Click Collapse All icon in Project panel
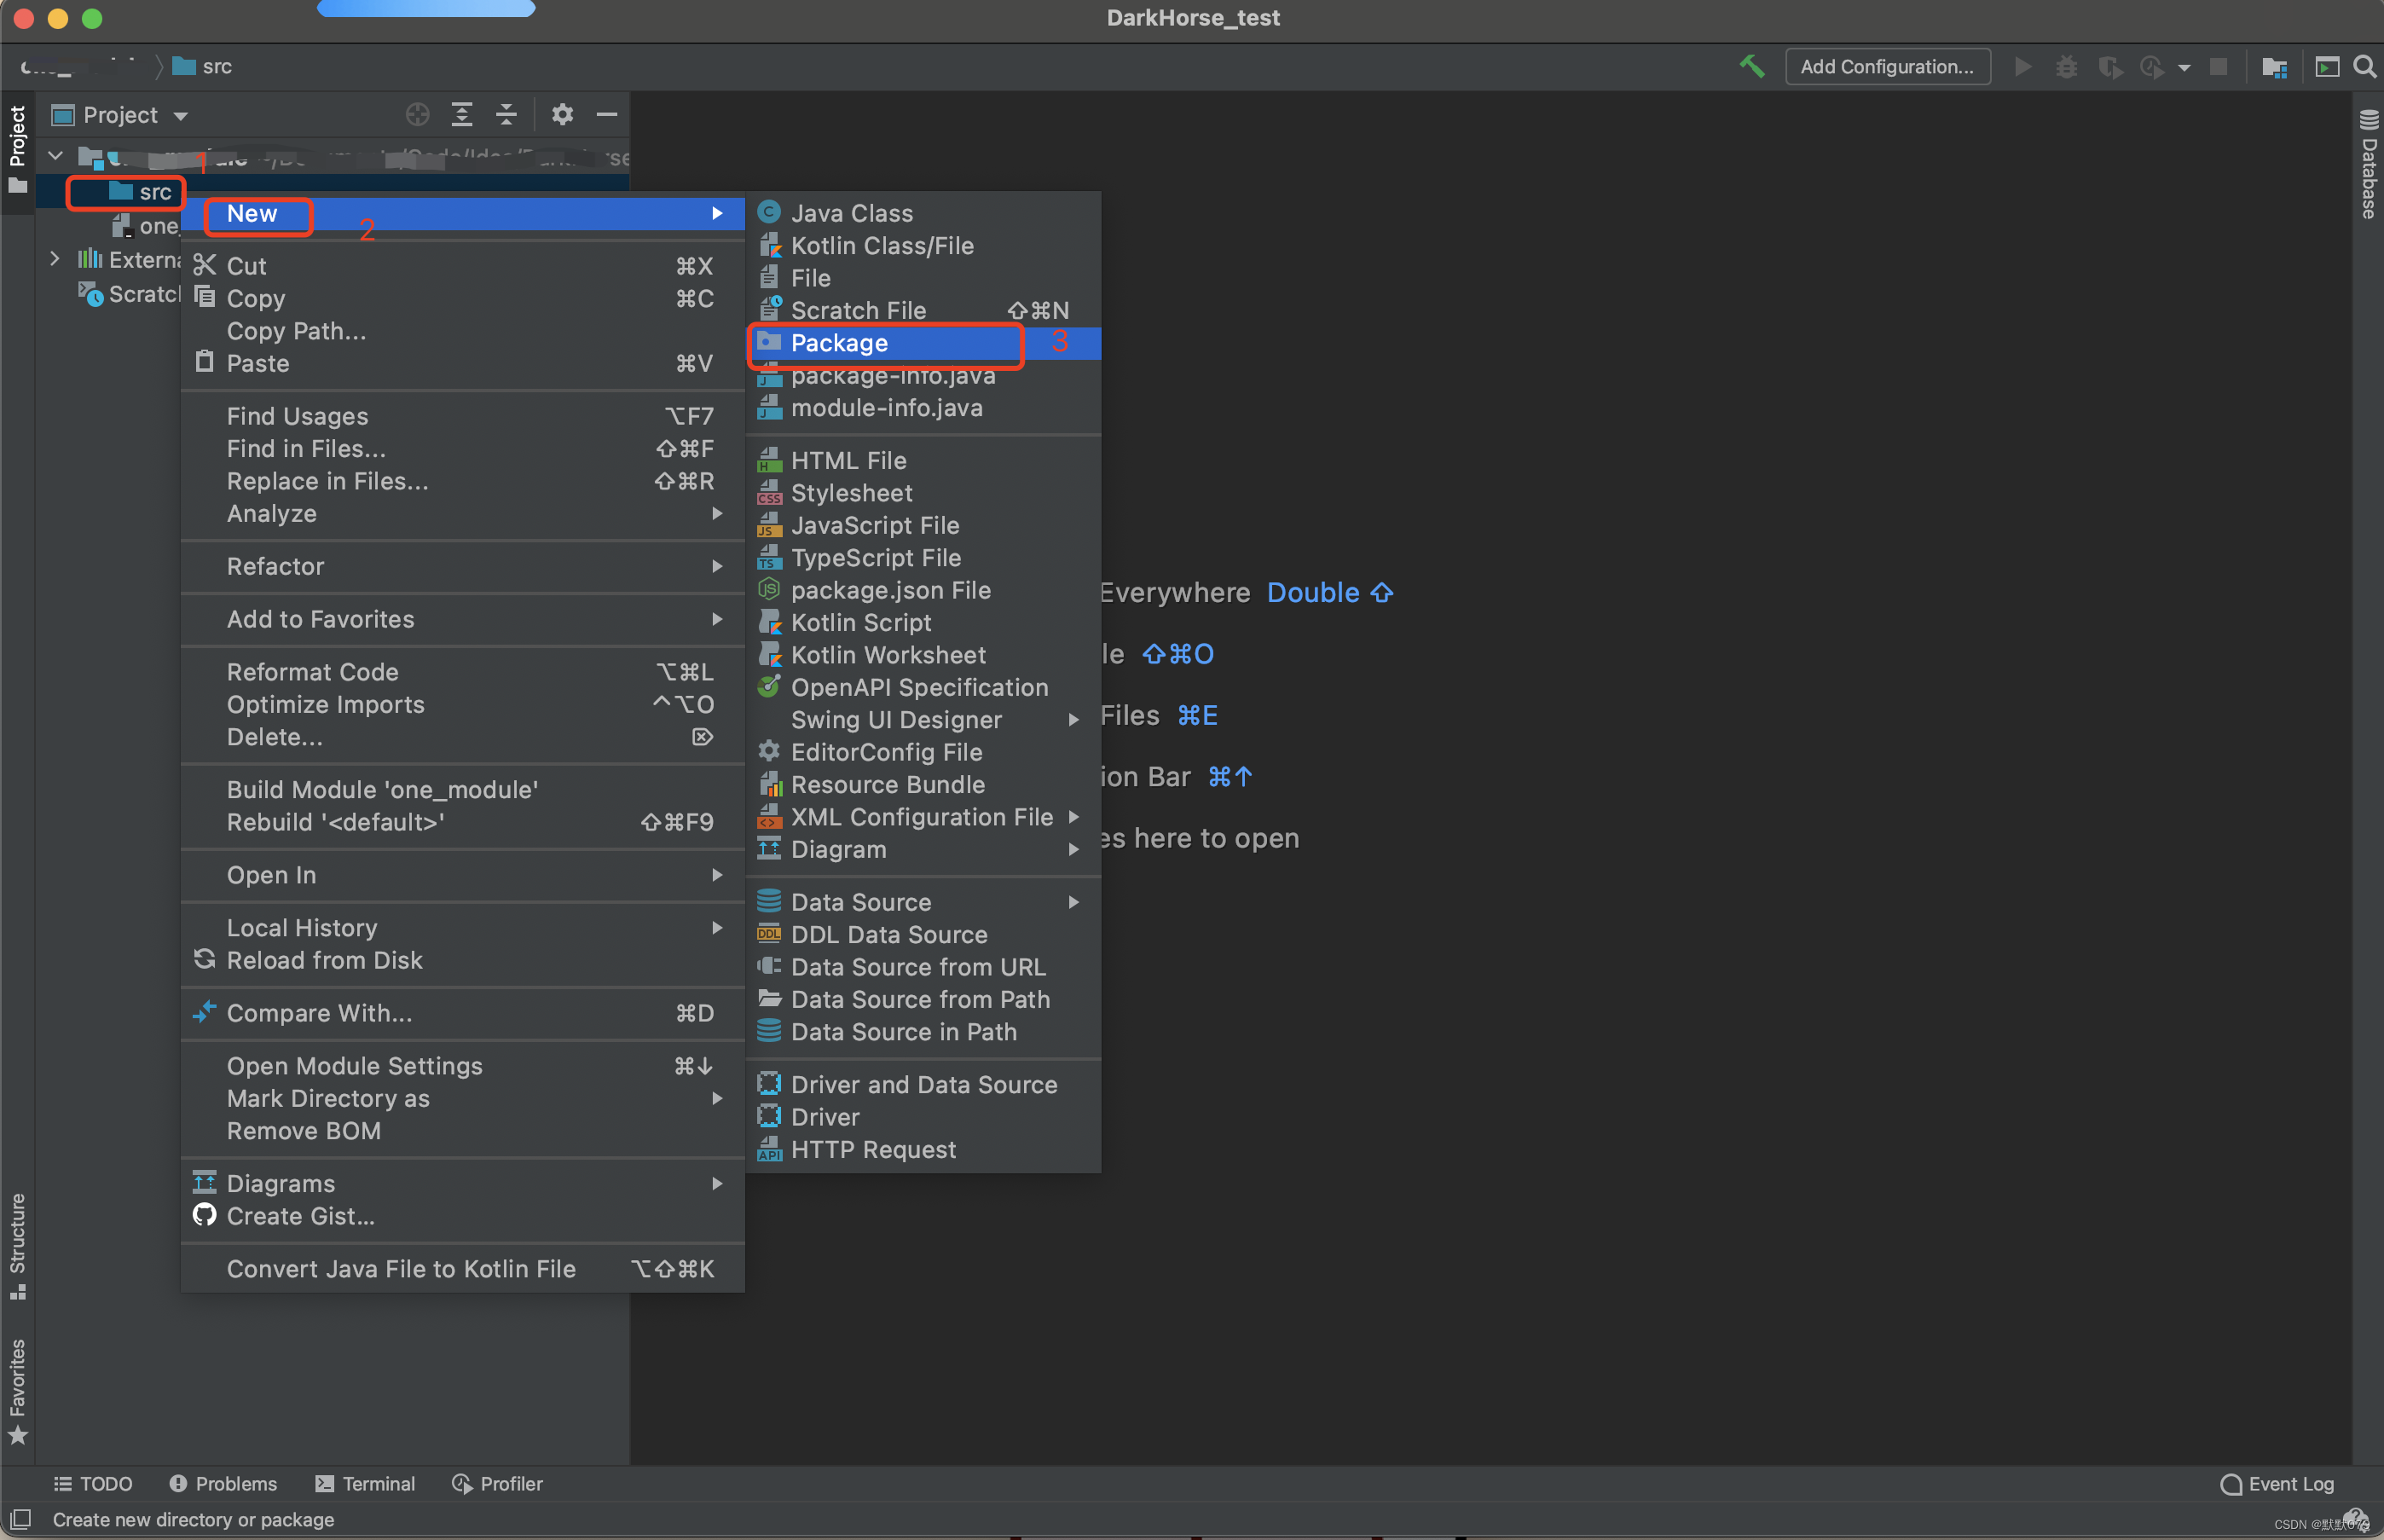Screen dimensions: 2384x1540 coord(506,115)
